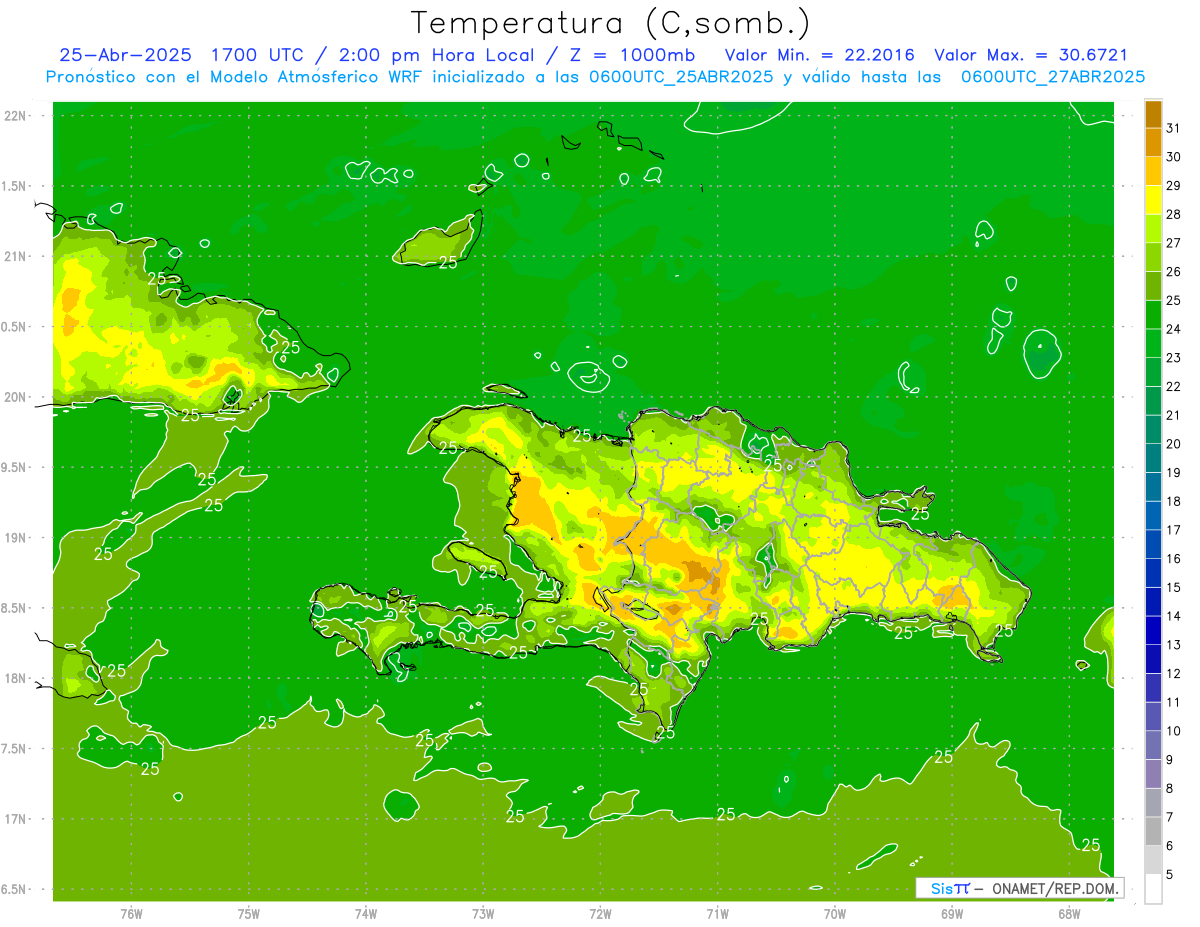Viewport: 1200px width, 927px height.
Task: Click the '69W' longitude axis label
Action: coord(952,913)
